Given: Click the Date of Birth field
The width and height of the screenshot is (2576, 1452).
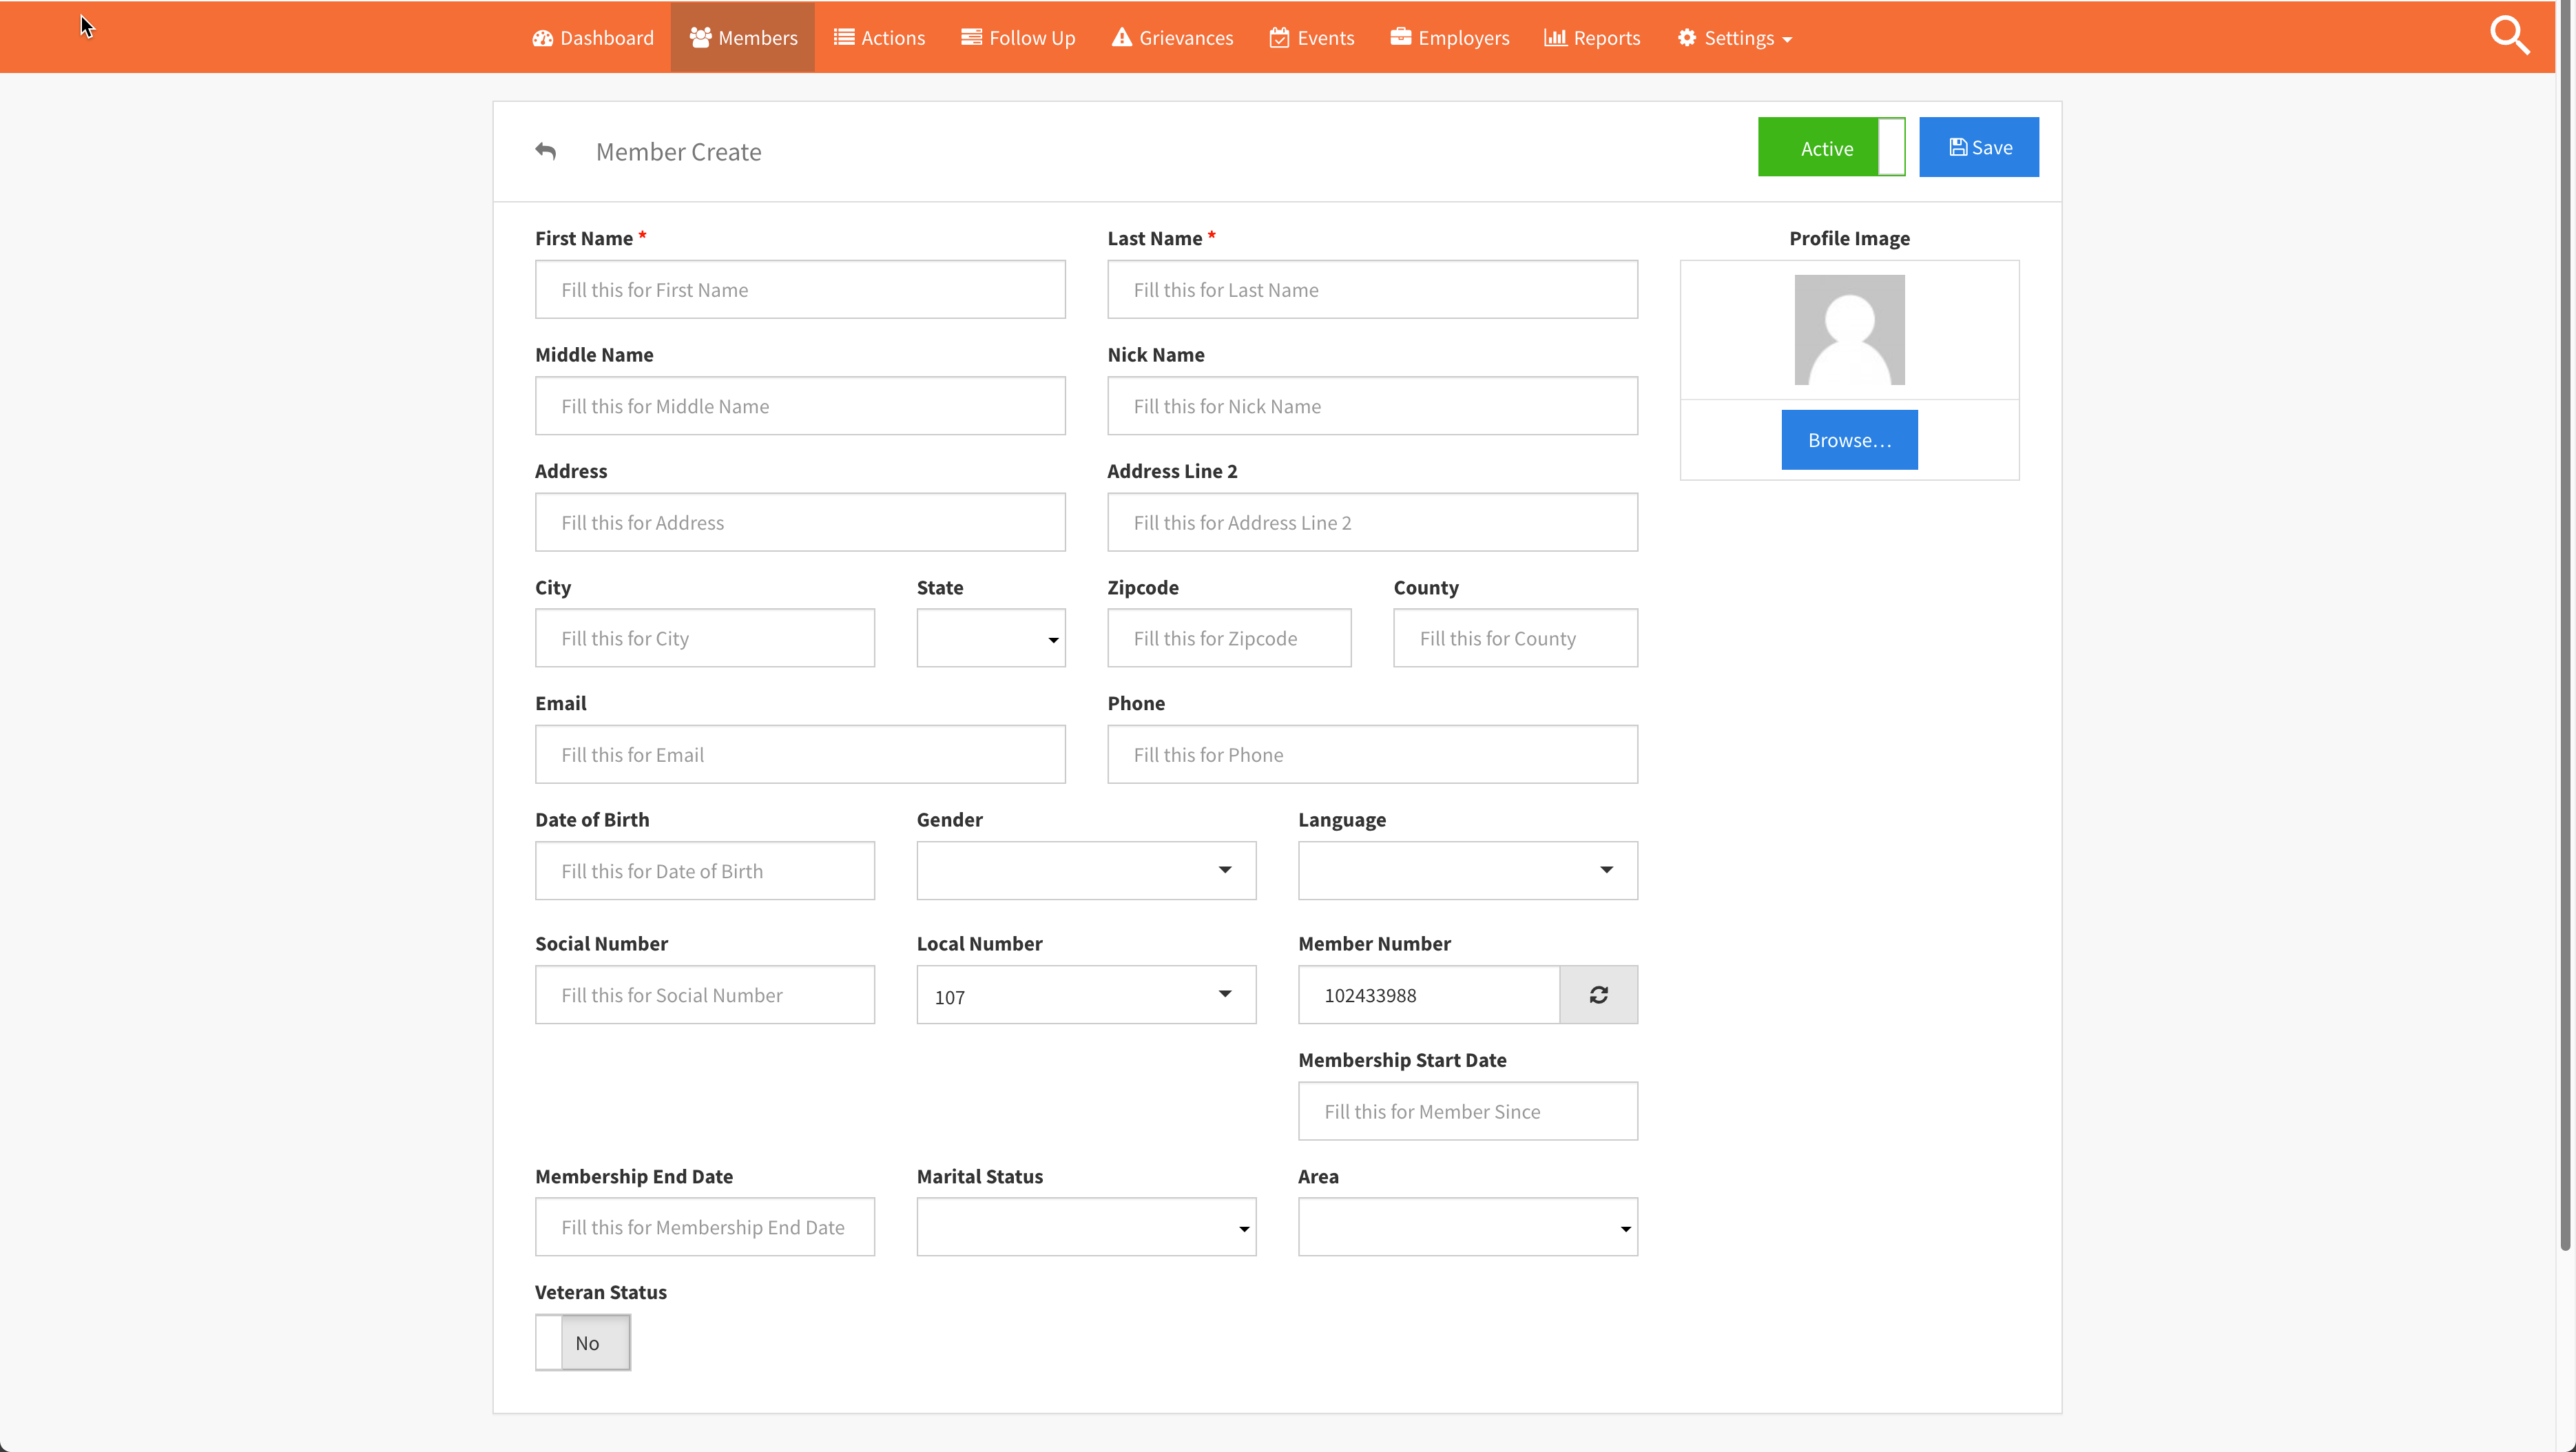Looking at the screenshot, I should point(705,870).
